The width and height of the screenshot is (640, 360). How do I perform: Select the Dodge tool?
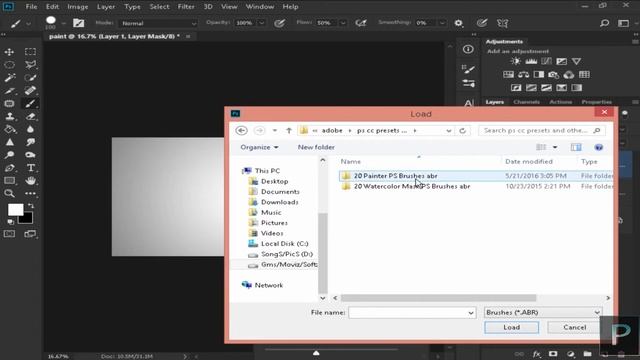[x=9, y=155]
